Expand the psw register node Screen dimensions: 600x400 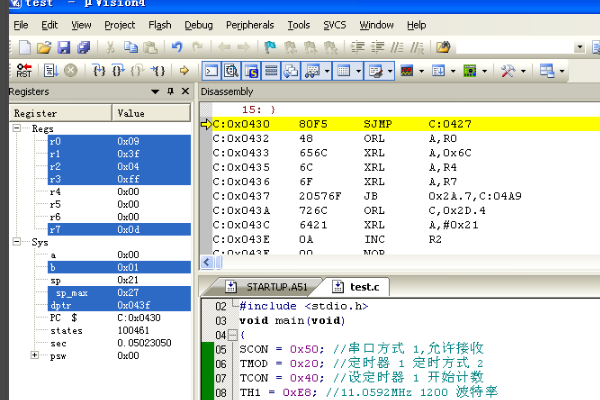(36, 355)
